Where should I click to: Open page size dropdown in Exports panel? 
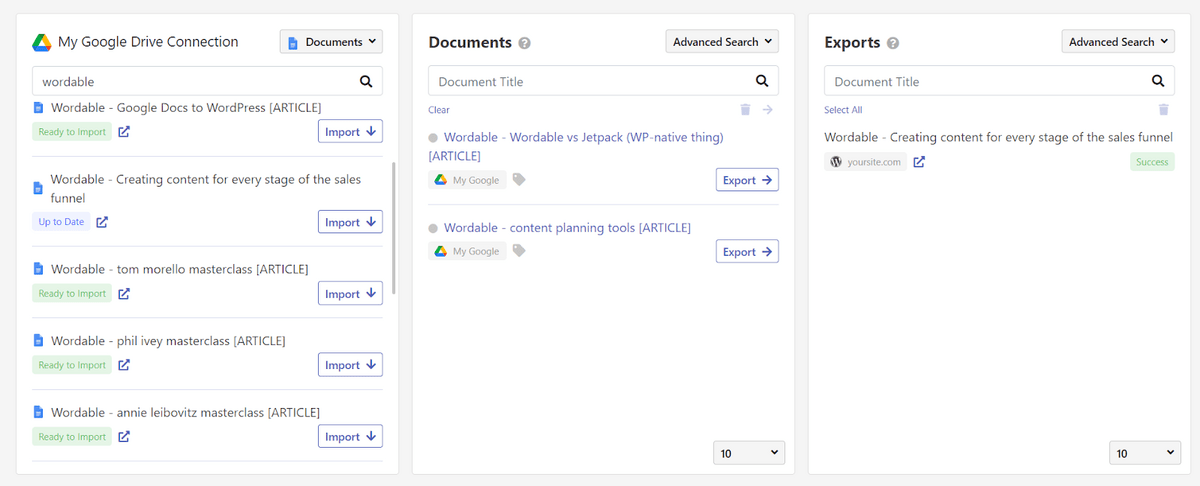[1145, 453]
